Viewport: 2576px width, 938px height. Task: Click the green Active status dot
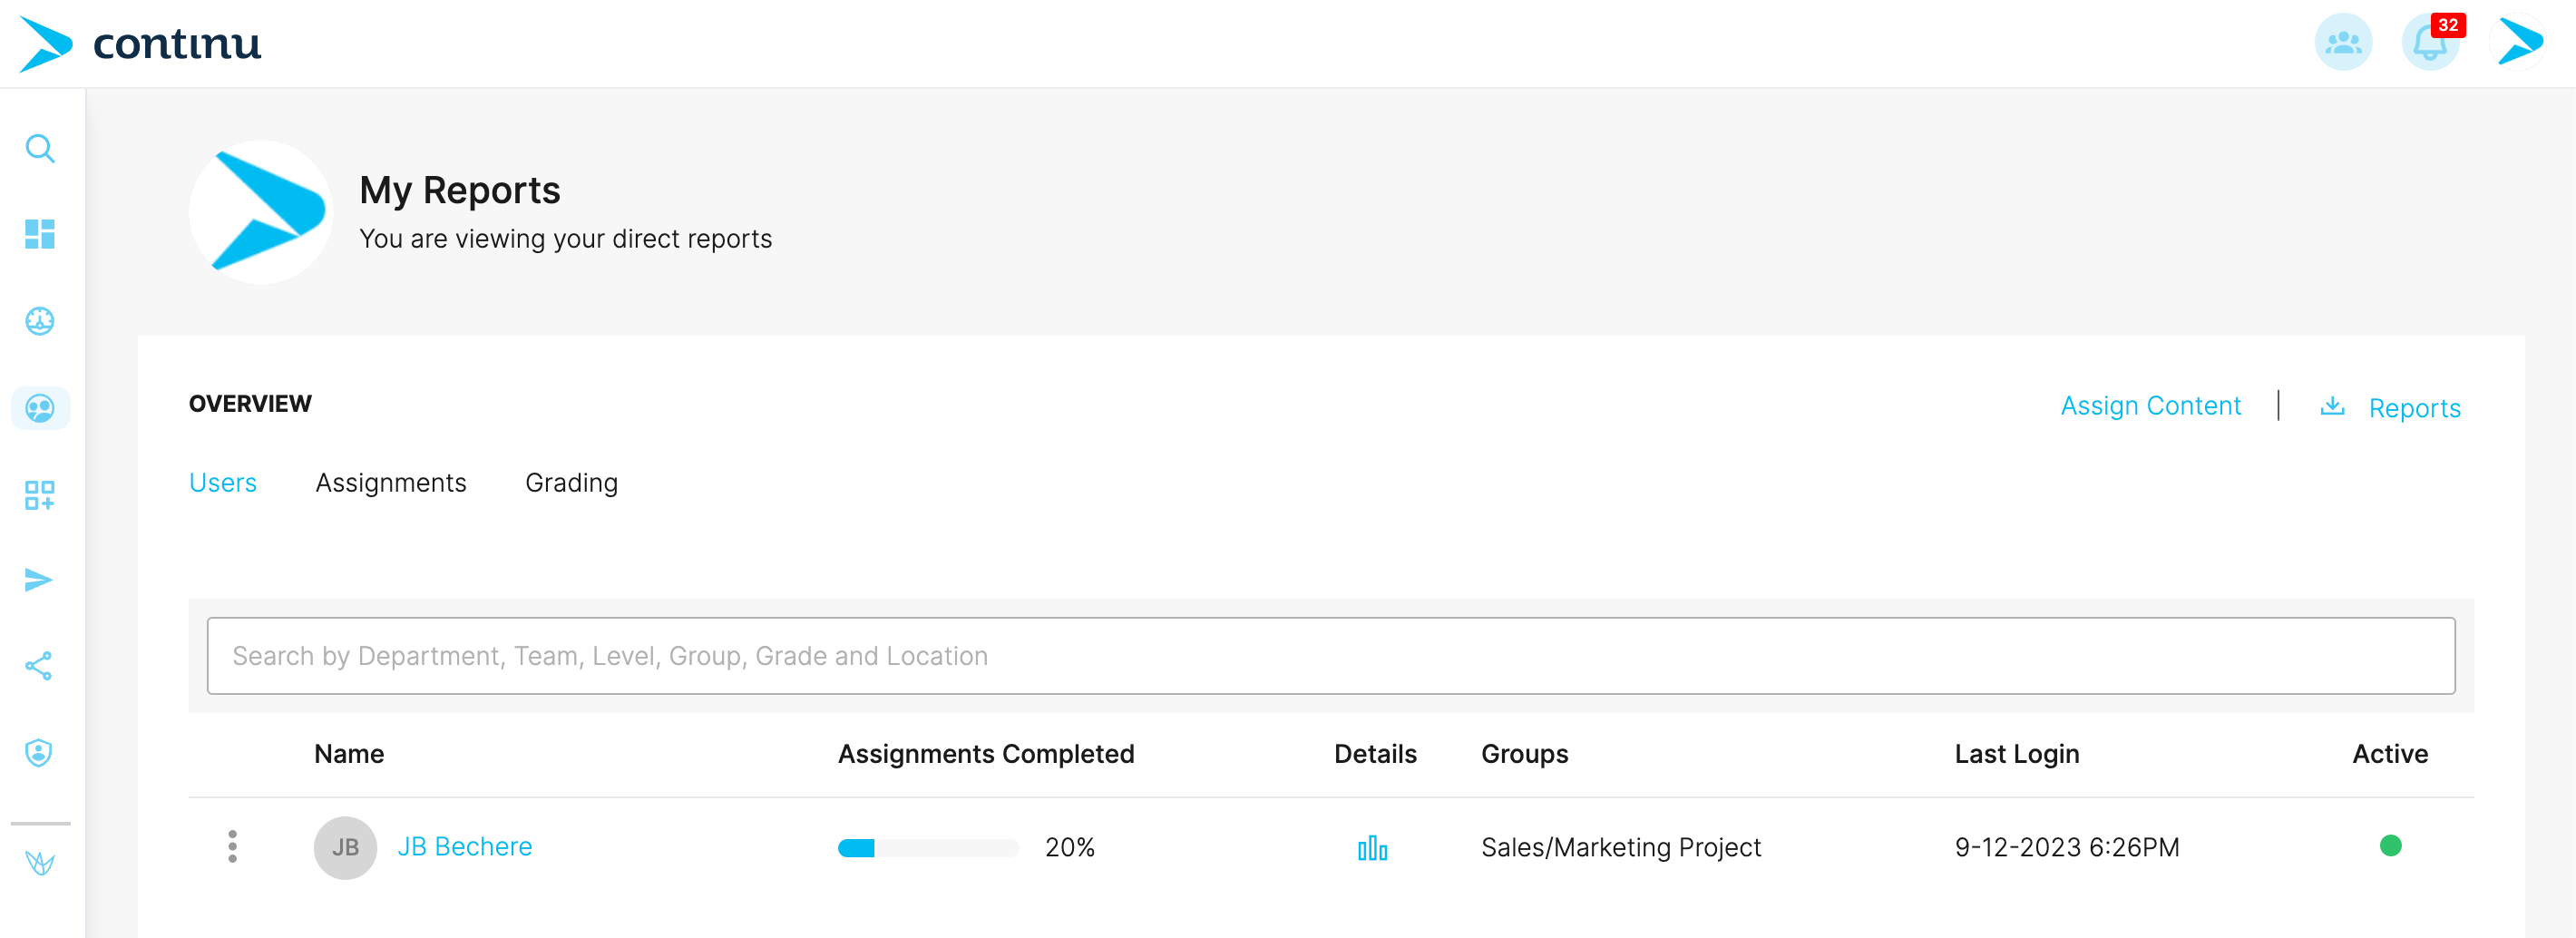coord(2390,846)
